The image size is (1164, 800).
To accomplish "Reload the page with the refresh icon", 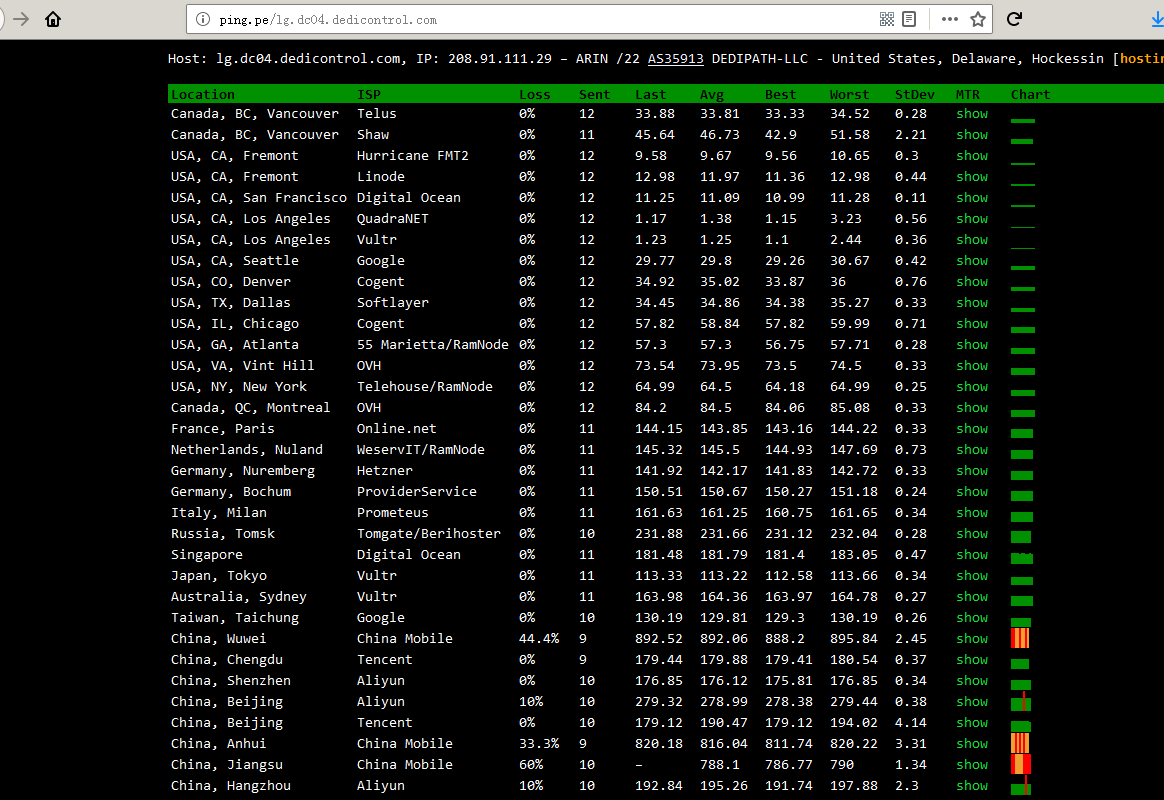I will 1014,19.
